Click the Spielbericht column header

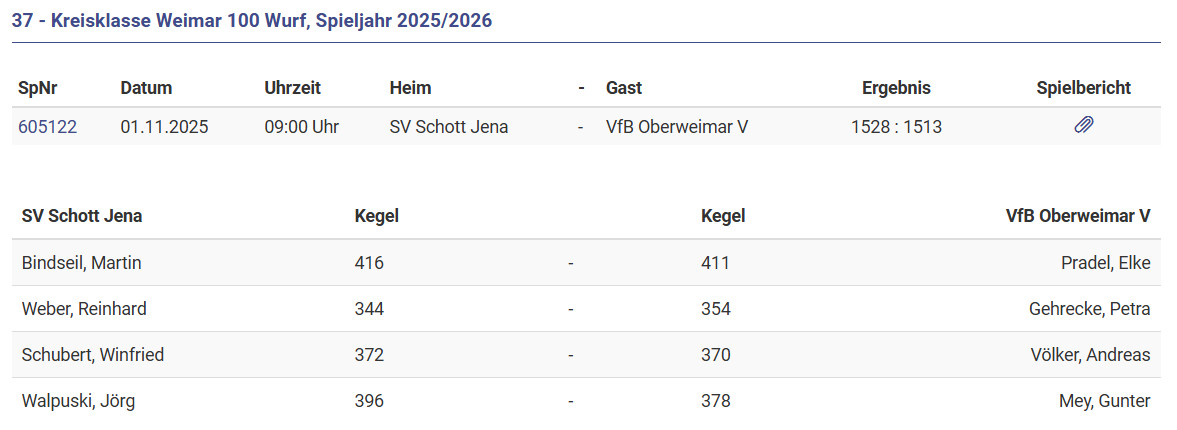click(x=1083, y=88)
